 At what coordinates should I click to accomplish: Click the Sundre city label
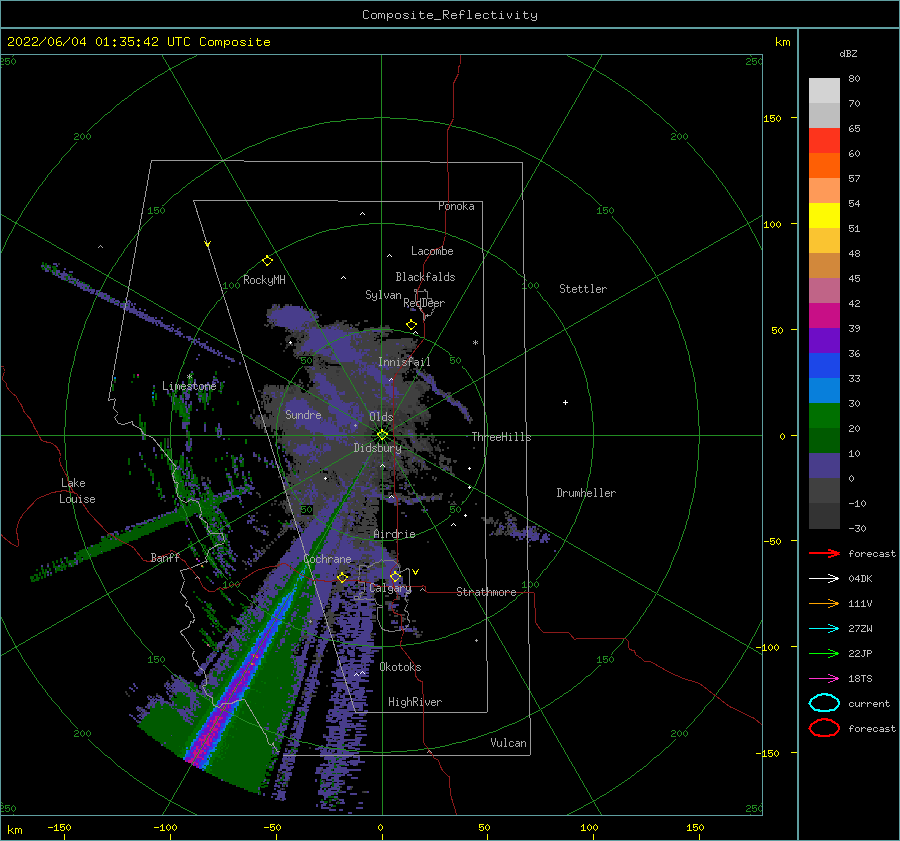(x=303, y=414)
